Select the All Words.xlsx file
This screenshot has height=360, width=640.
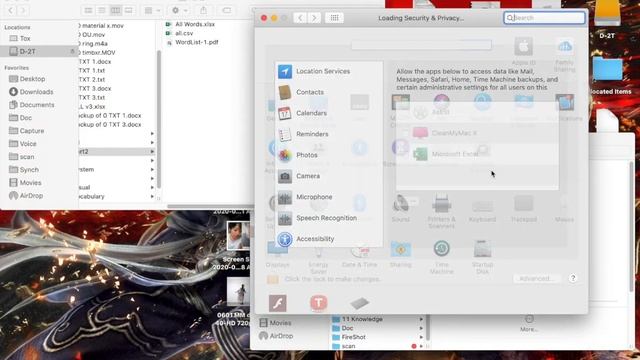coord(190,24)
